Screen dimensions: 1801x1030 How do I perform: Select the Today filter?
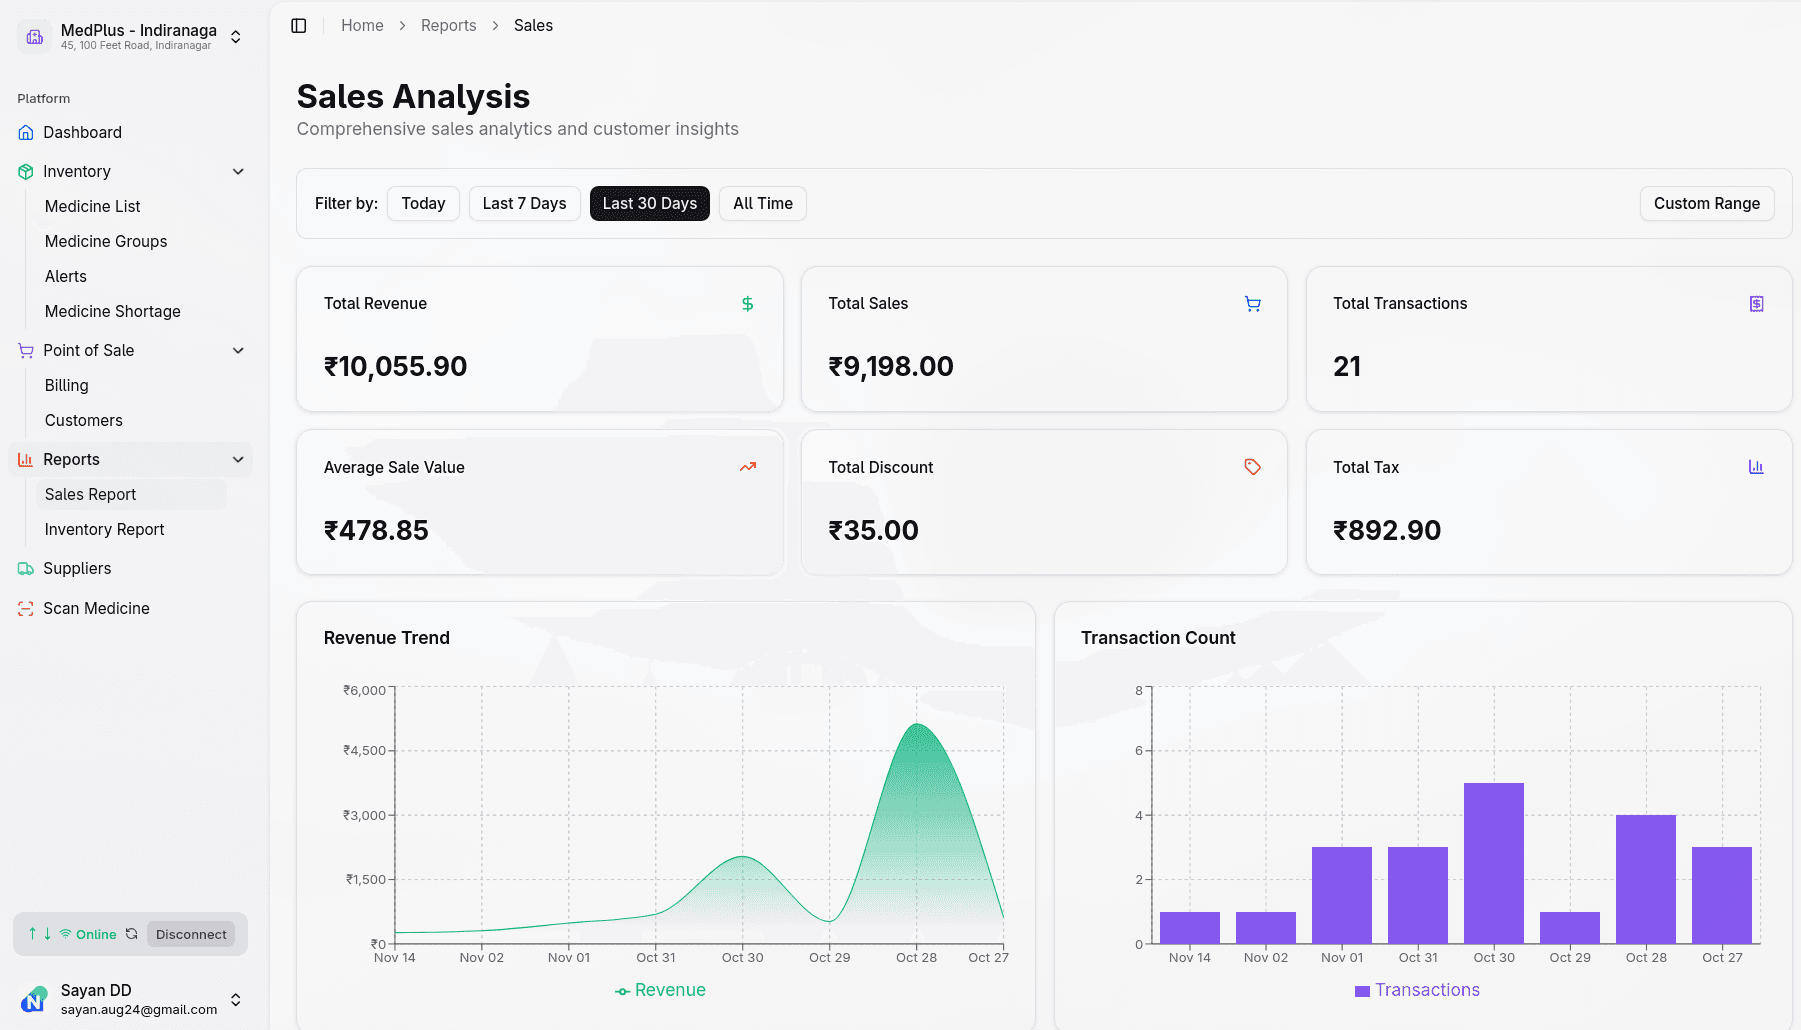tap(423, 204)
